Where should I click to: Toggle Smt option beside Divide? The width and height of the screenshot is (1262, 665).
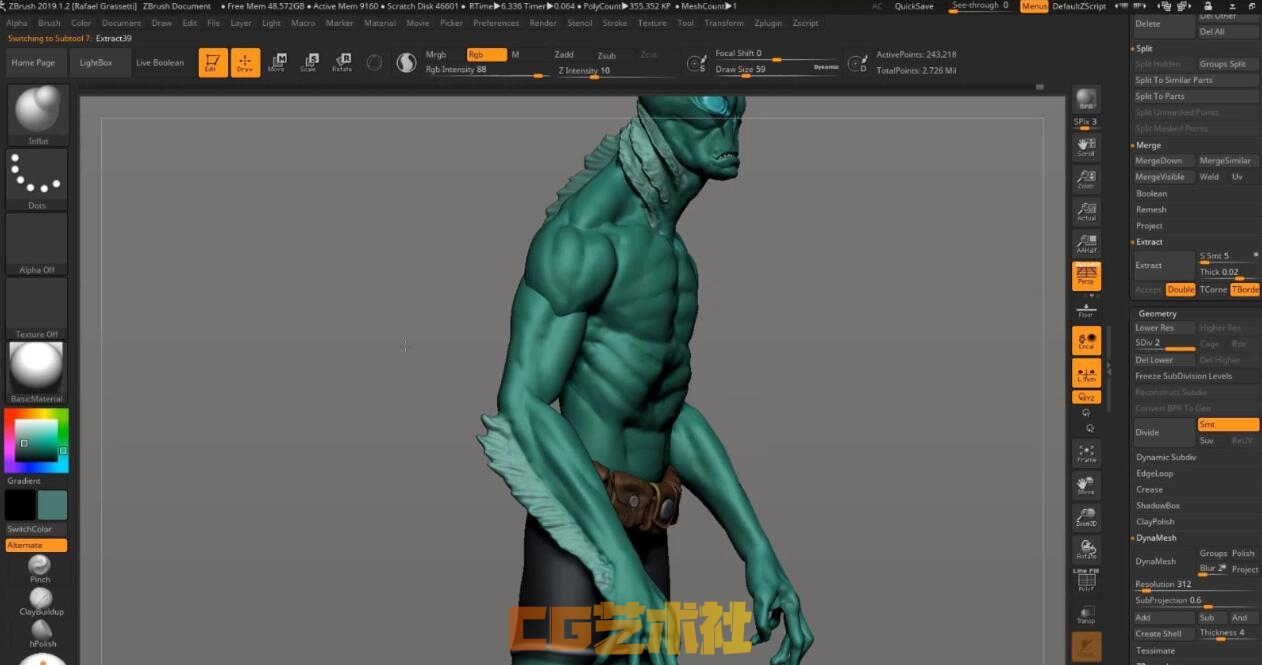coord(1229,425)
